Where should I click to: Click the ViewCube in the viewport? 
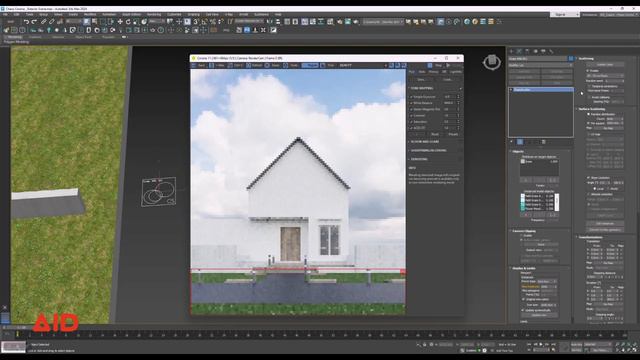tap(492, 62)
